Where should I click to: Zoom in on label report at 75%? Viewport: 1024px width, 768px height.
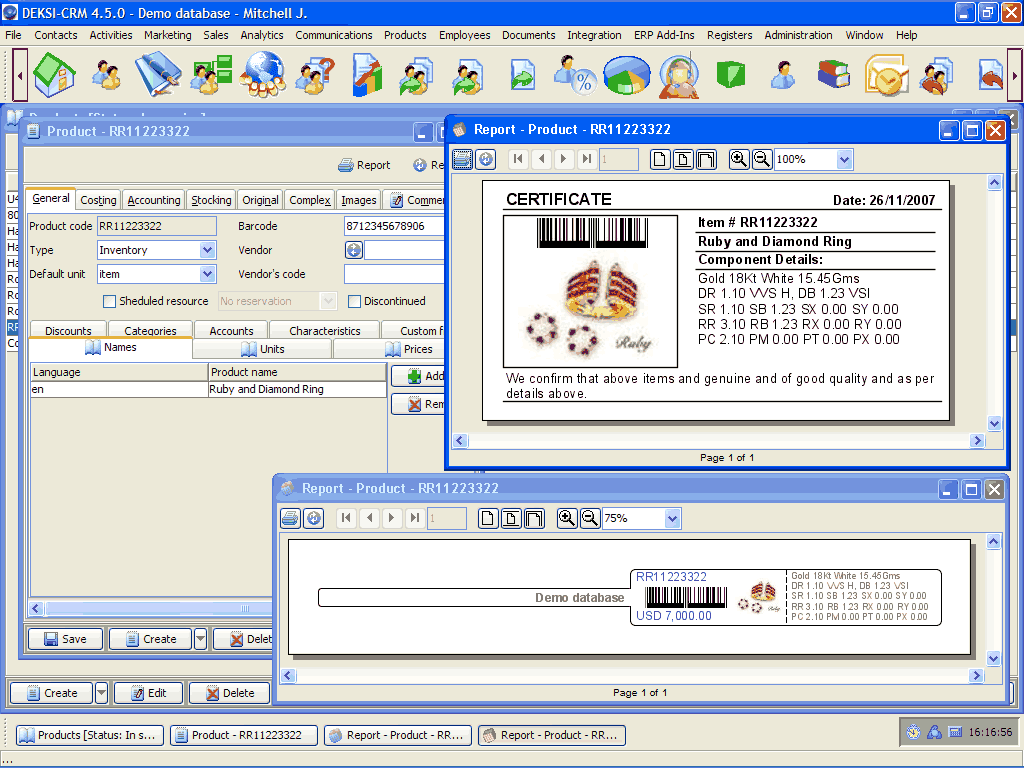click(x=566, y=518)
